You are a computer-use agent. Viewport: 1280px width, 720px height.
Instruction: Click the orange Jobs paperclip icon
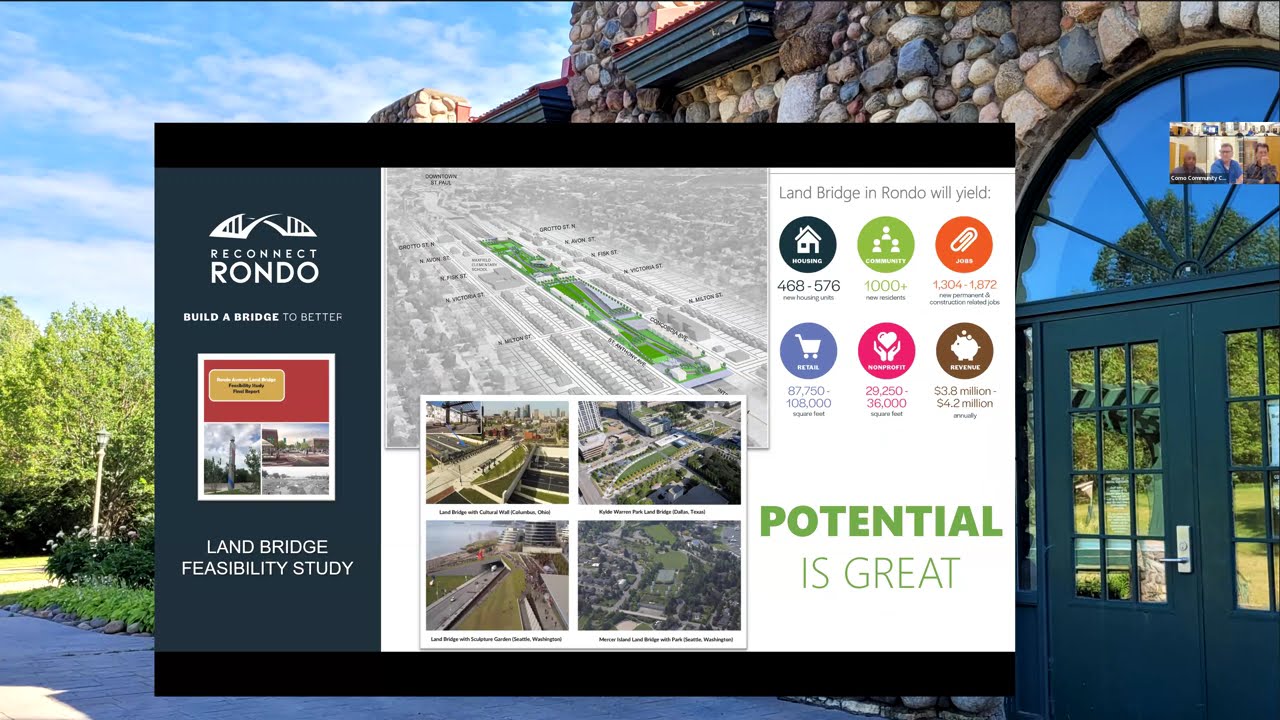tap(964, 244)
